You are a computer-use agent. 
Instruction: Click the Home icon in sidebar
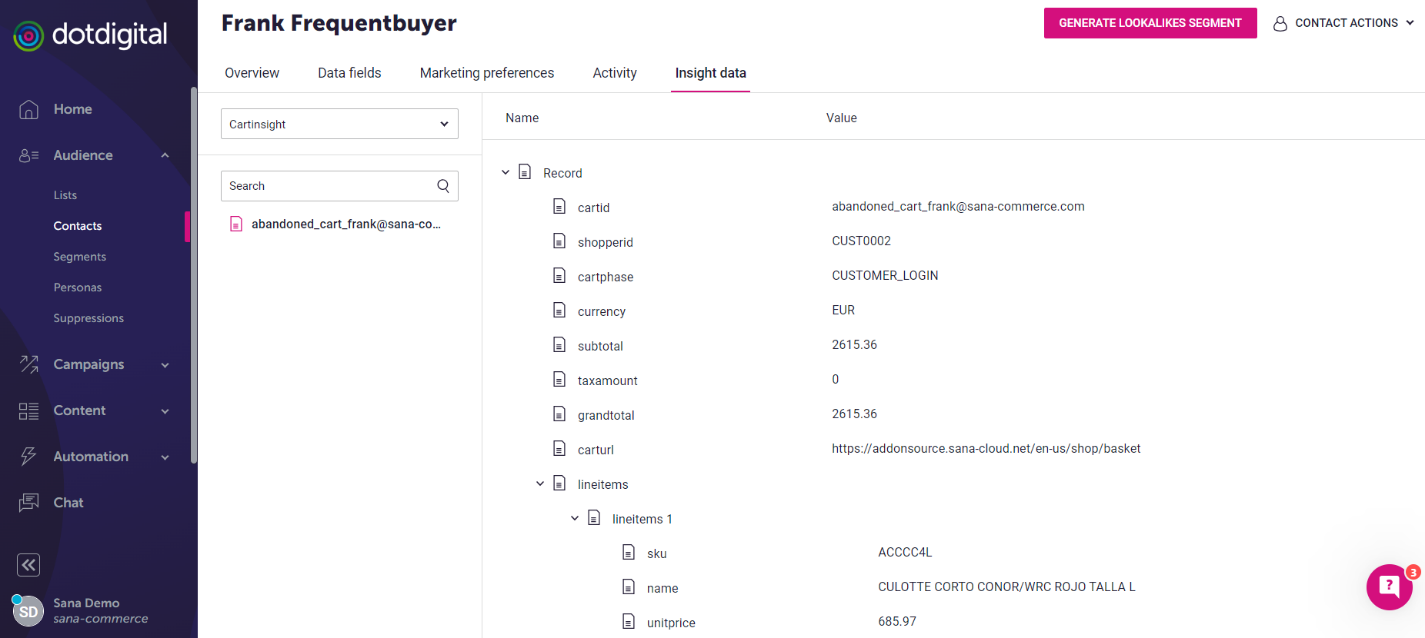[x=29, y=109]
